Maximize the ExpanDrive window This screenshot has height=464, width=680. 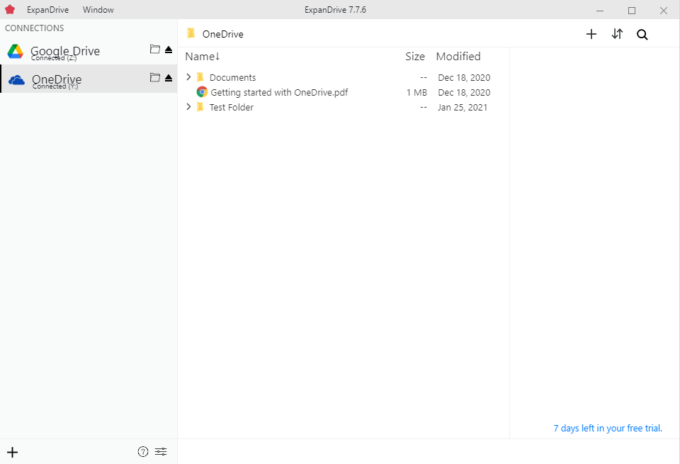(x=631, y=10)
